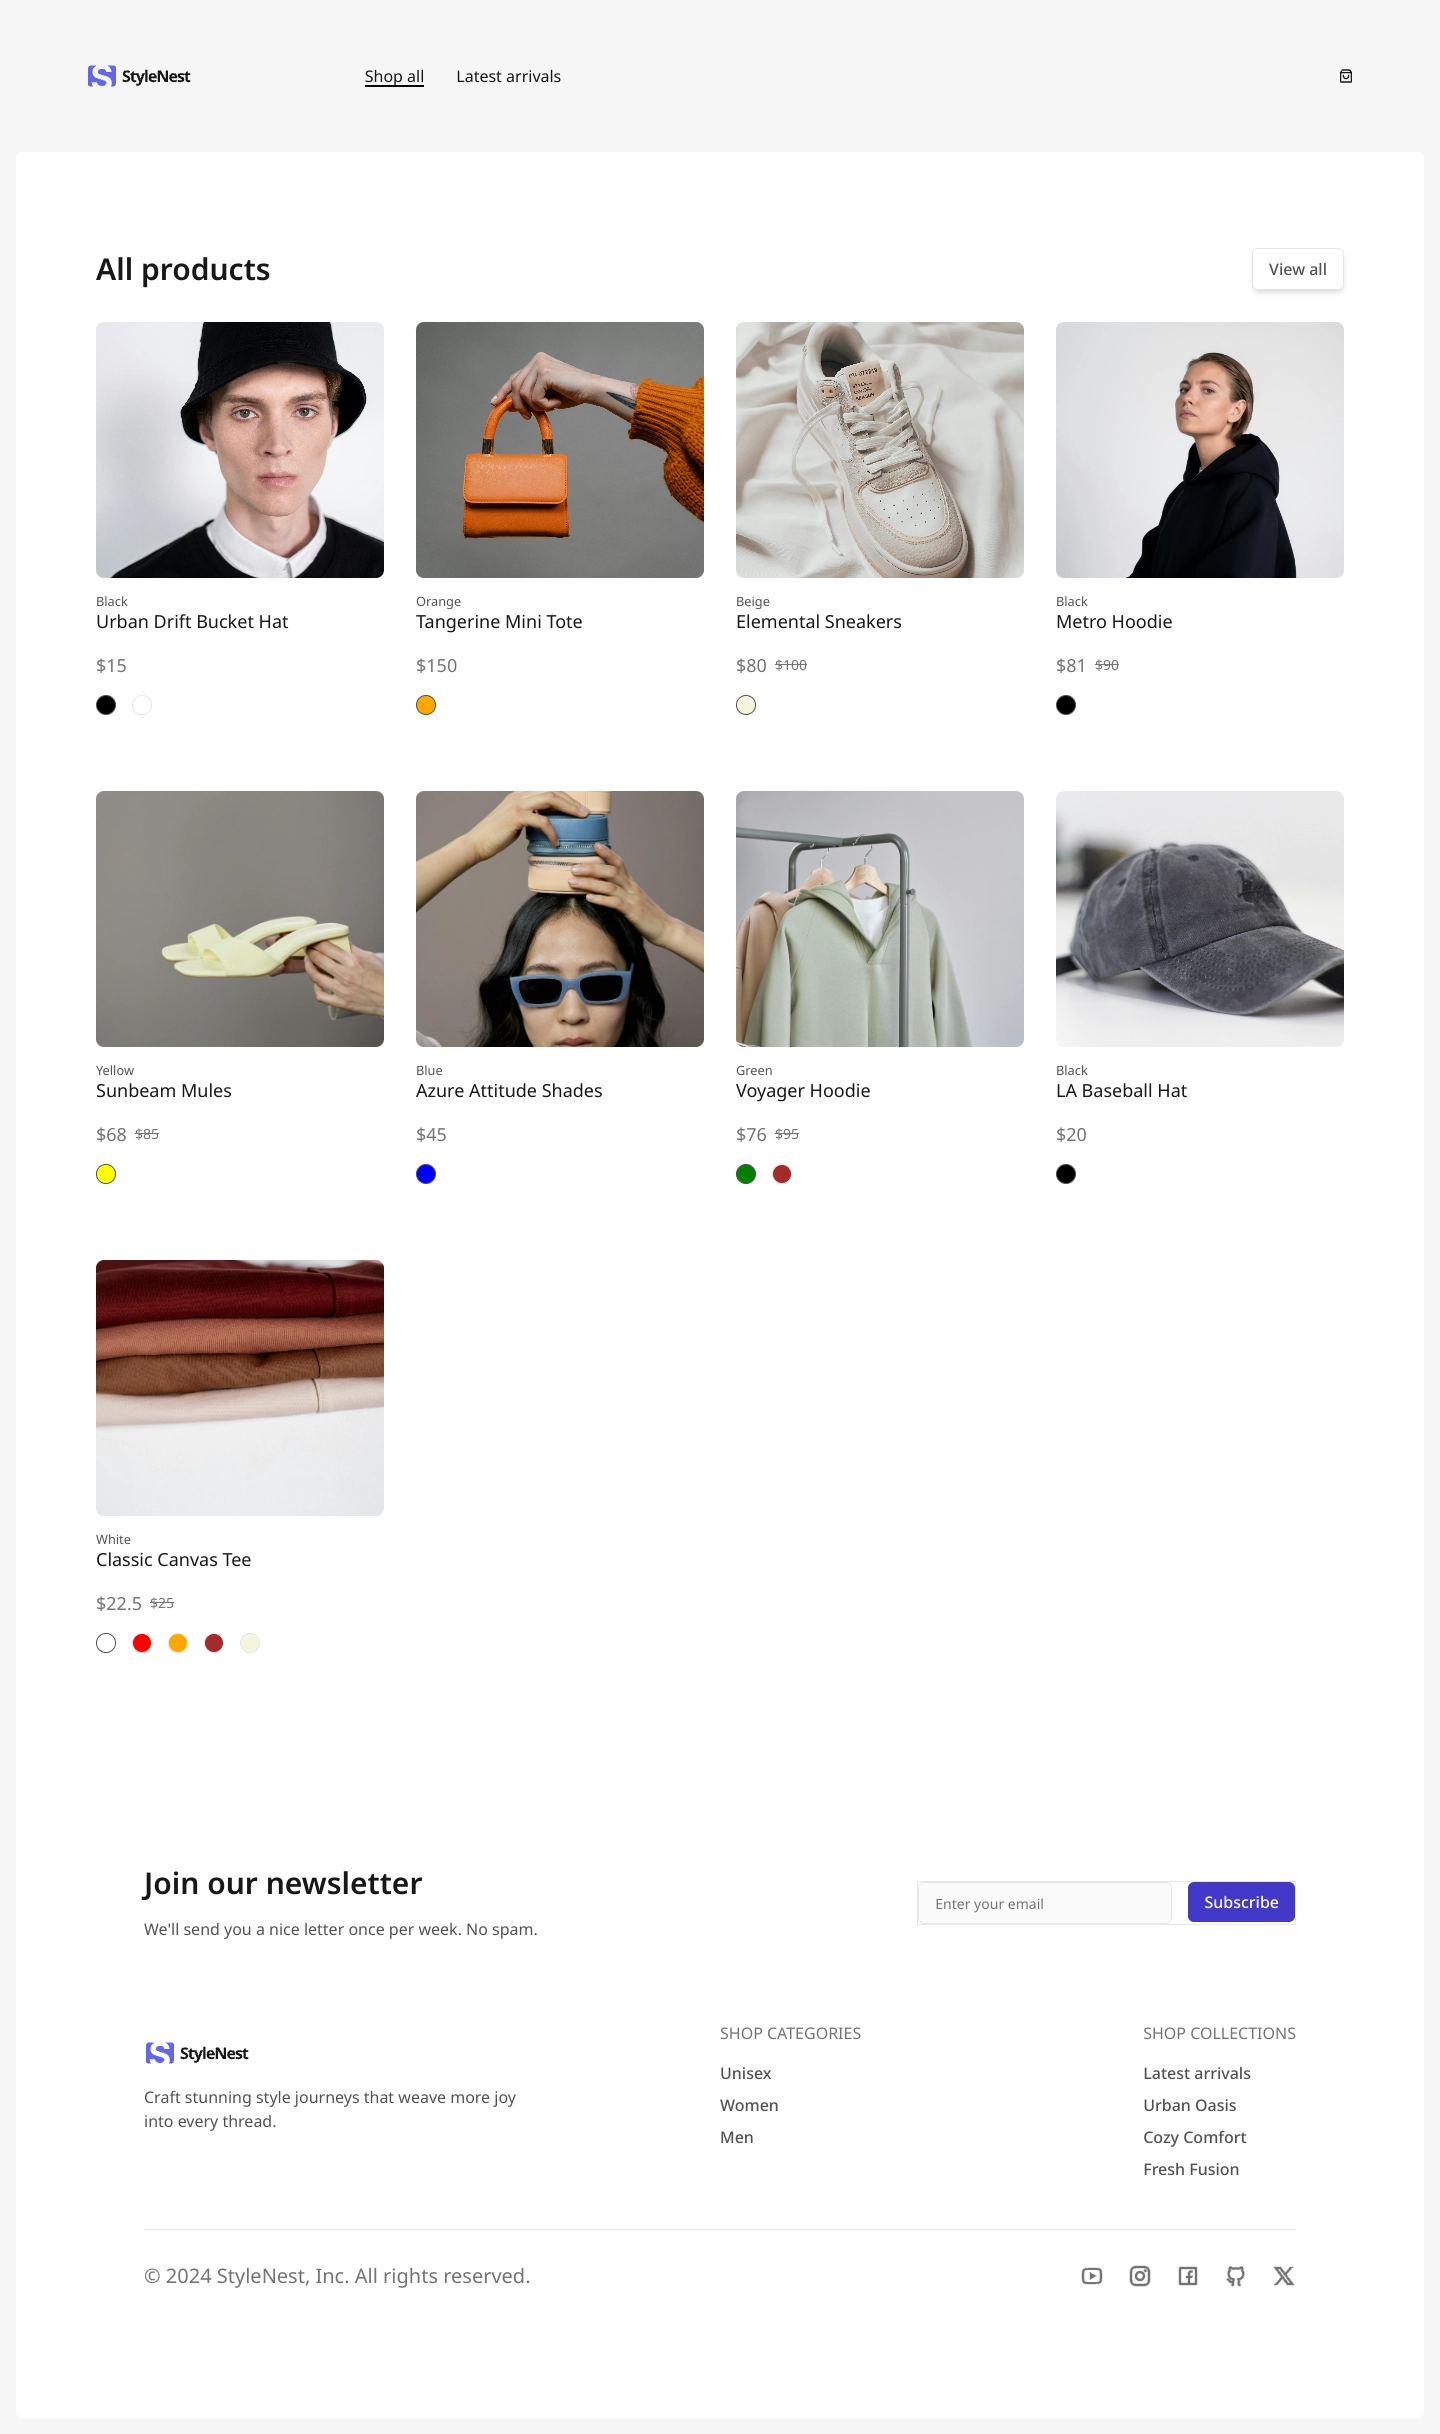Open Latest arrivals in top navigation
Viewport: 1440px width, 2434px height.
coord(508,76)
